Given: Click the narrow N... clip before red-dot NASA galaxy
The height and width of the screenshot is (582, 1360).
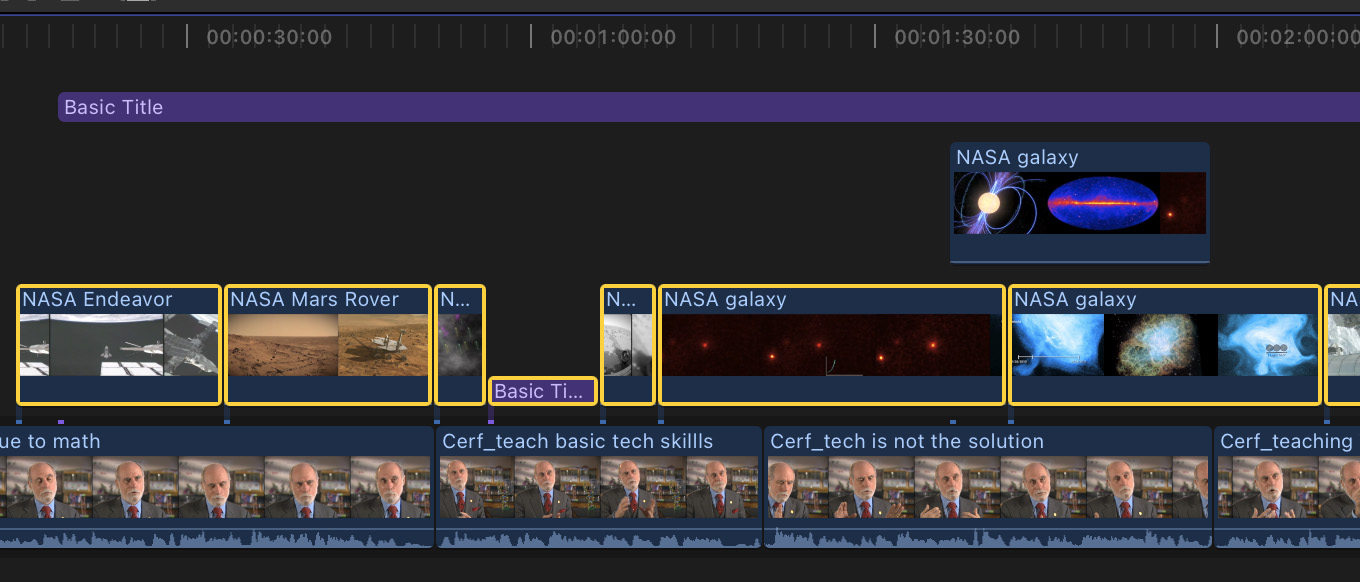Looking at the screenshot, I should 628,345.
